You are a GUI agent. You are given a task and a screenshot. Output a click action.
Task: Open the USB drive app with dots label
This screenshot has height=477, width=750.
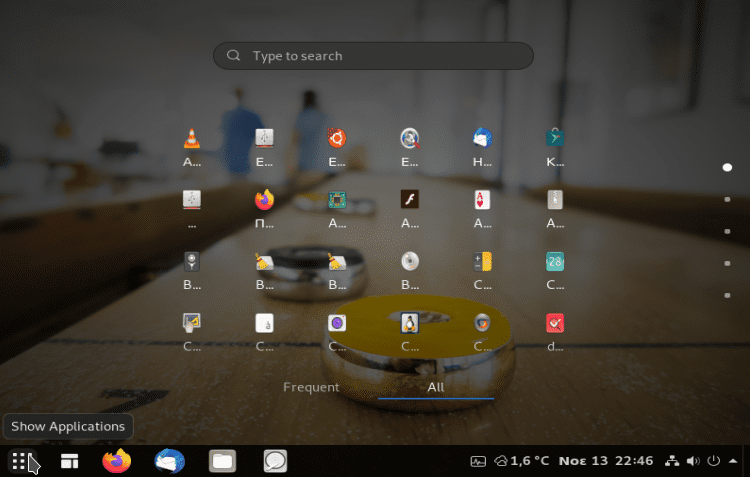[192, 200]
